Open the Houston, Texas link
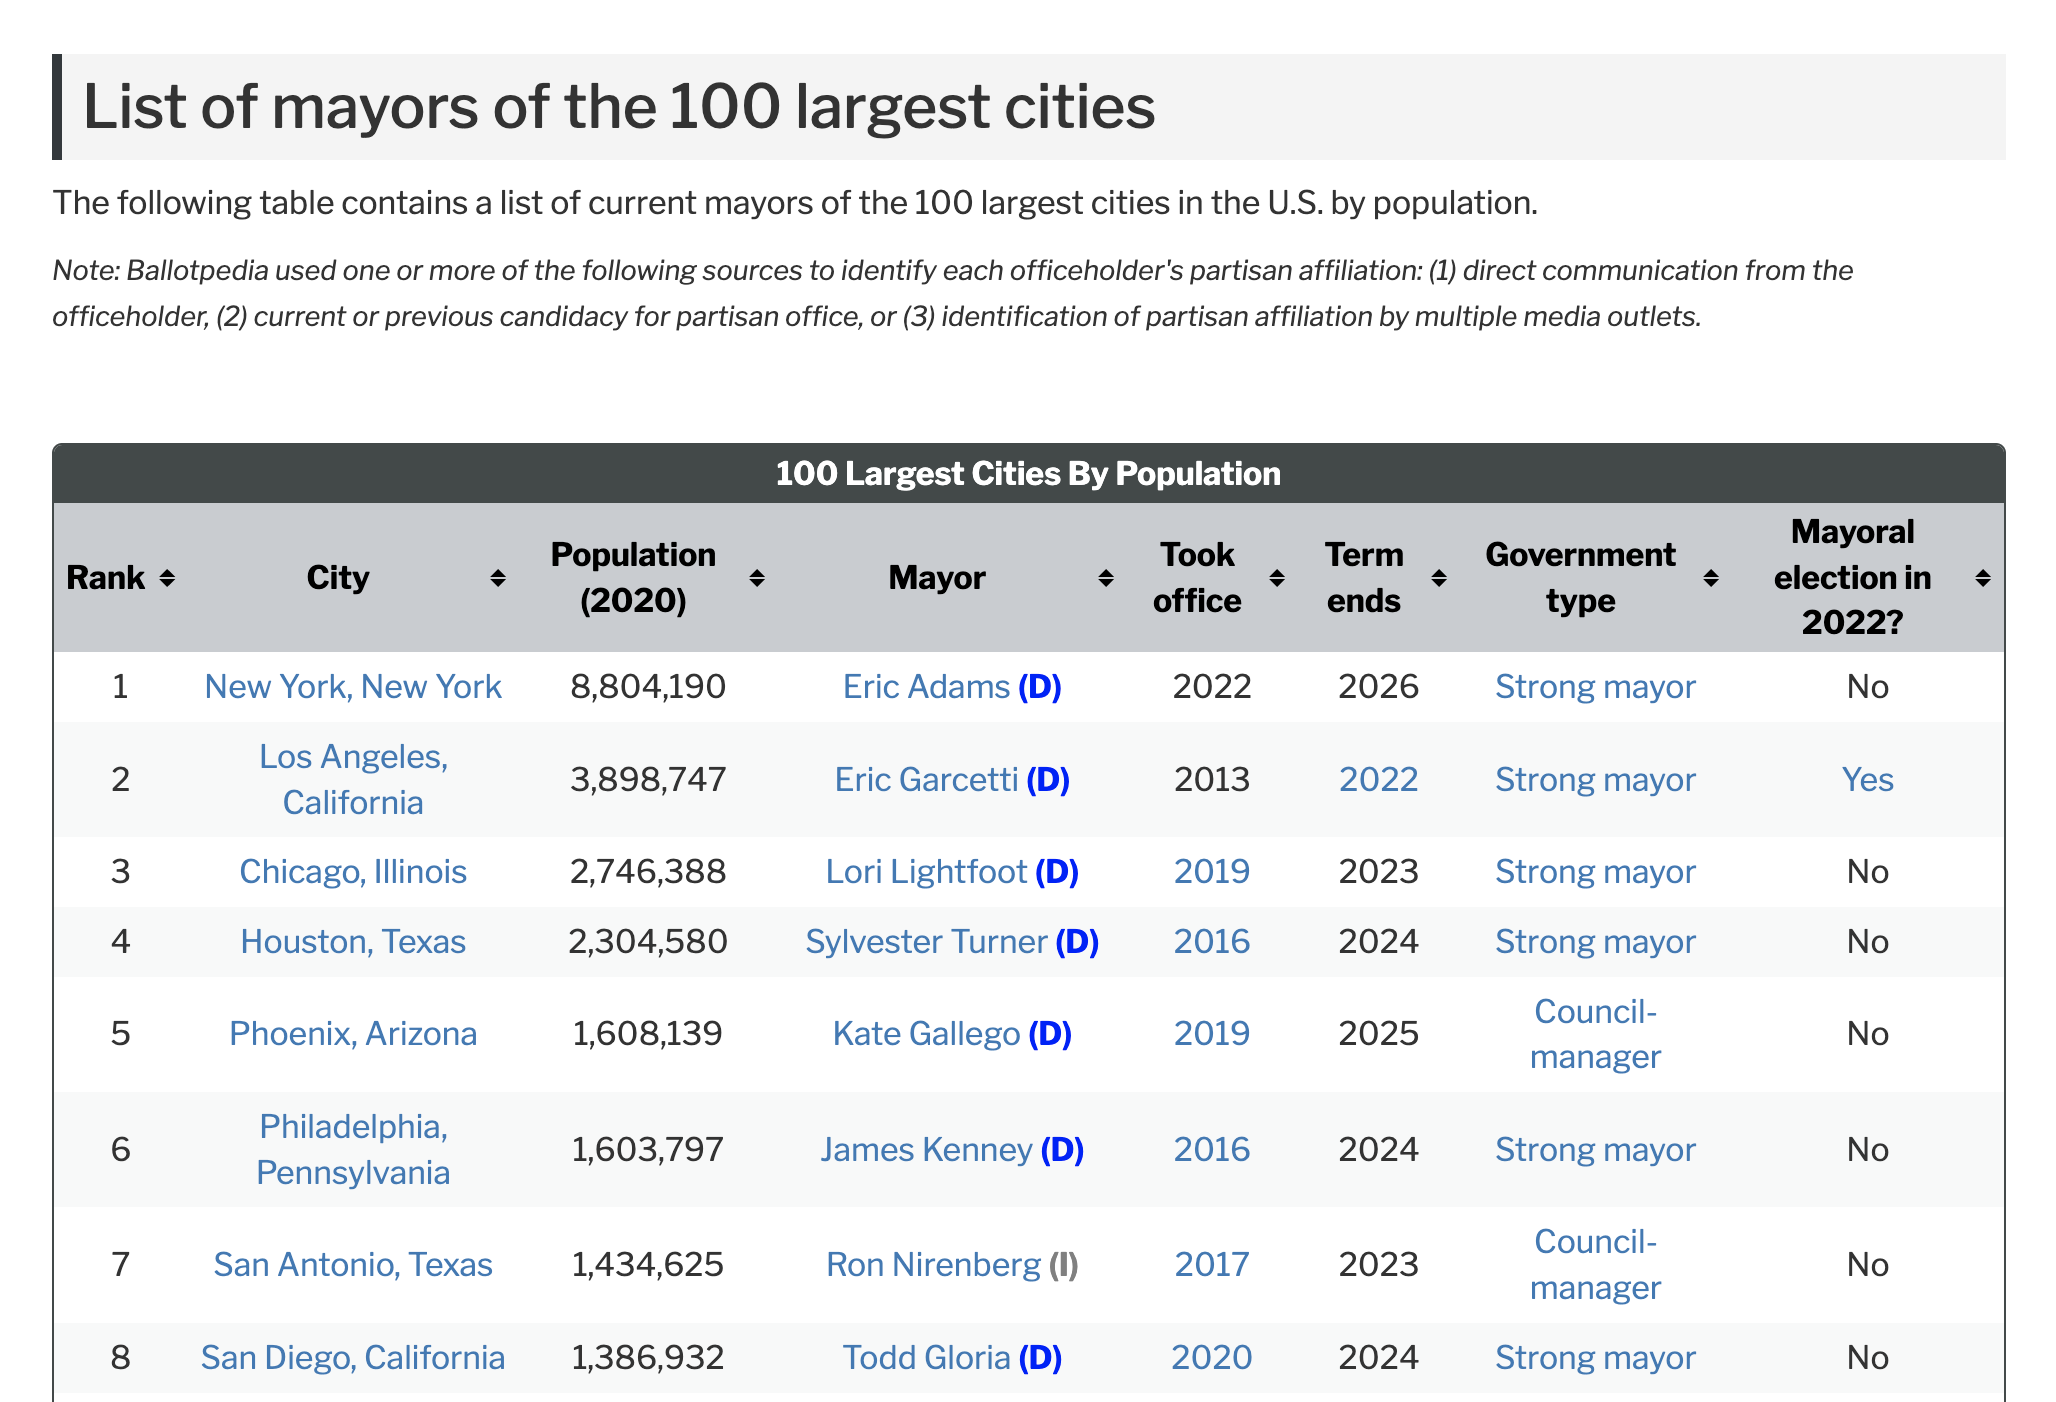The height and width of the screenshot is (1402, 2056). tap(353, 942)
